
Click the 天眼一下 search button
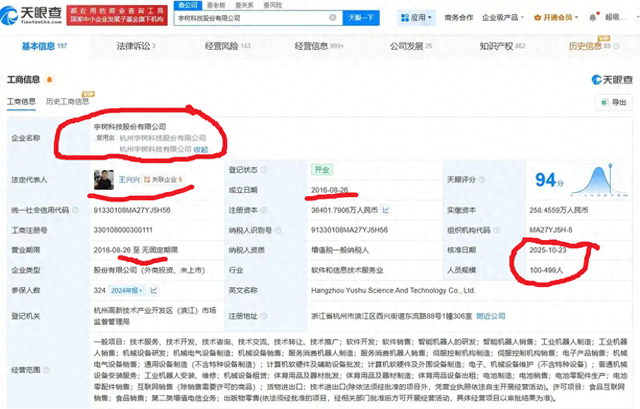361,18
